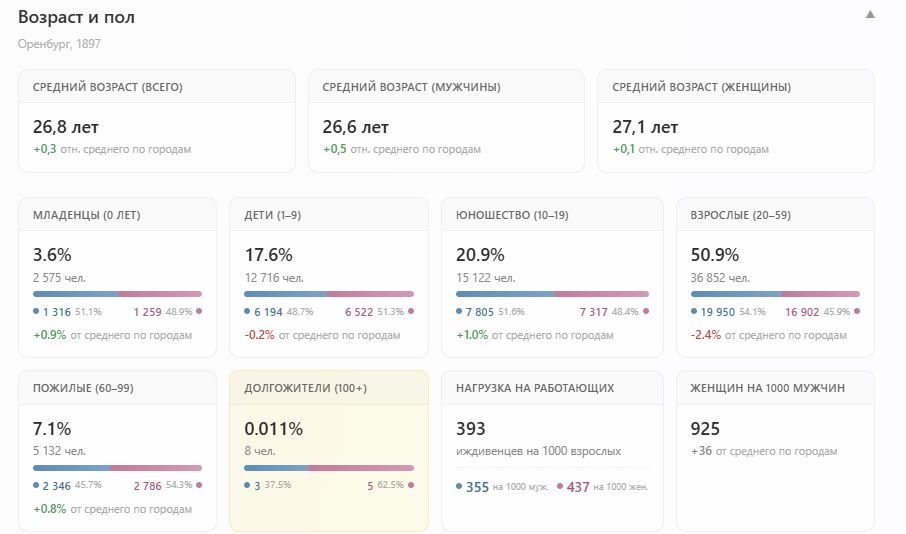The image size is (906, 534).
Task: Click the gender ratio bar in Взрослые card
Action: (x=775, y=294)
